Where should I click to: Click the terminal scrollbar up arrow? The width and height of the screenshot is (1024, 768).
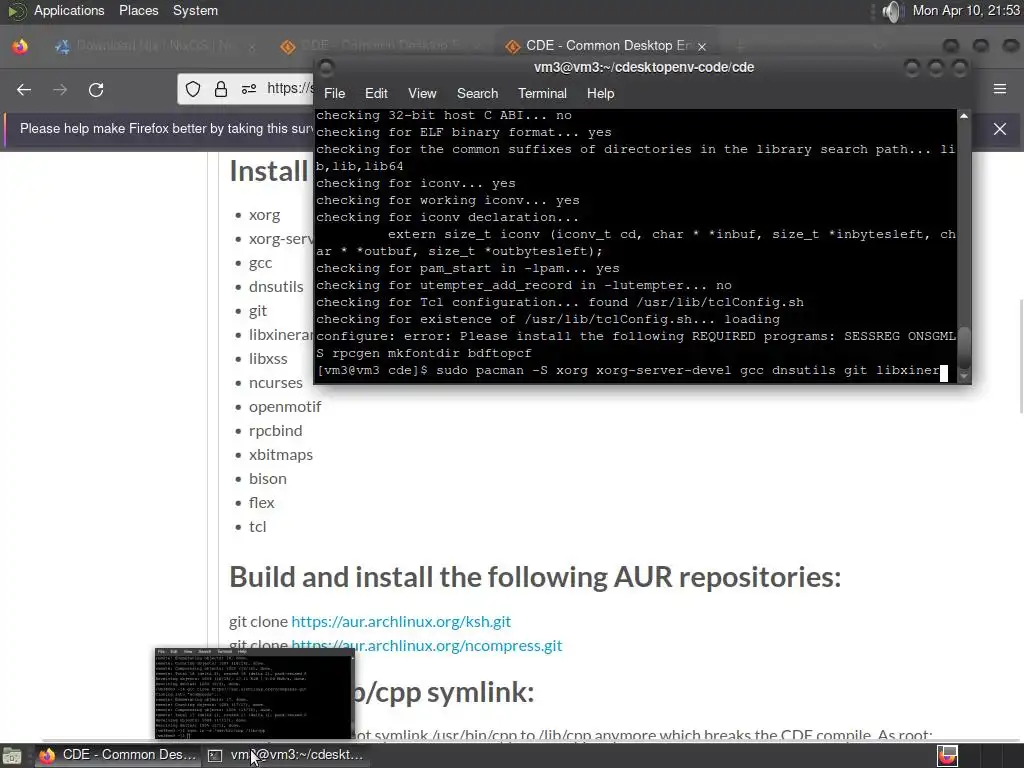tap(964, 116)
